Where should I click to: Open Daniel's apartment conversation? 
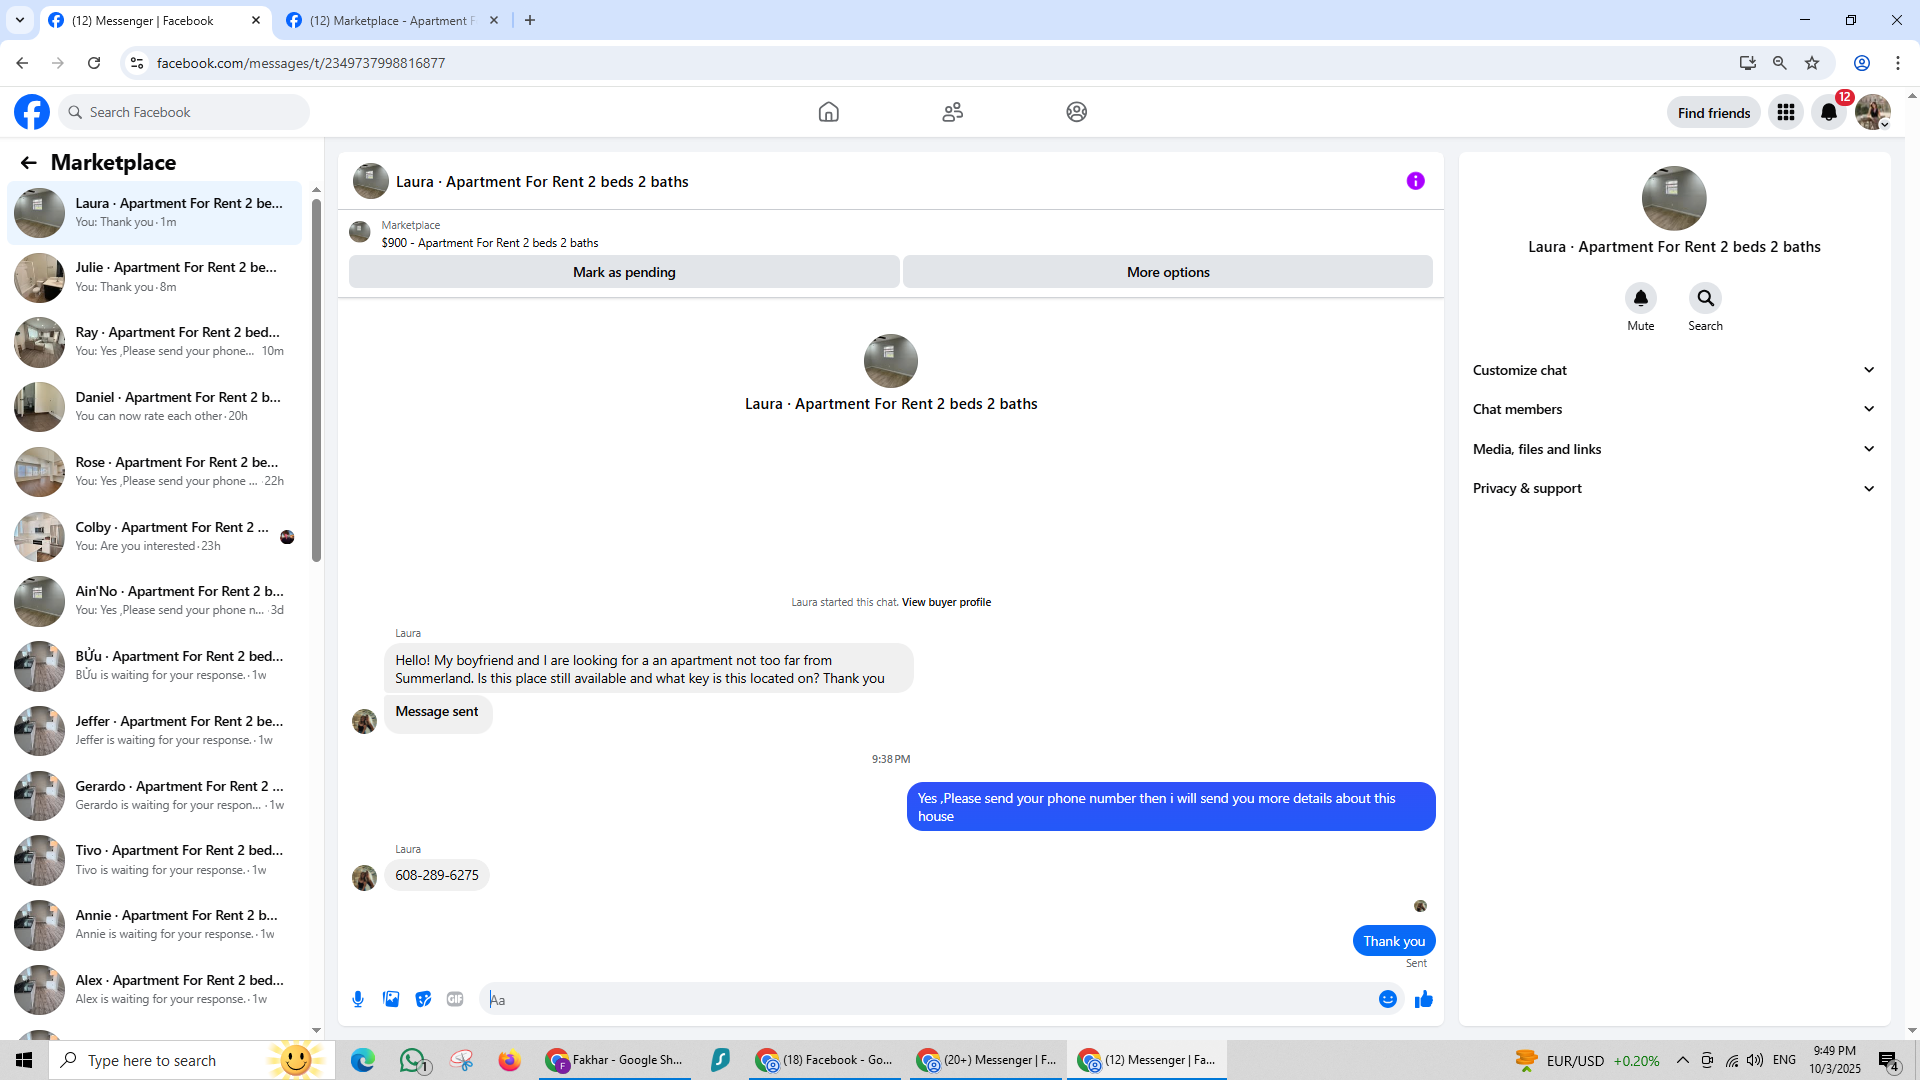[155, 407]
